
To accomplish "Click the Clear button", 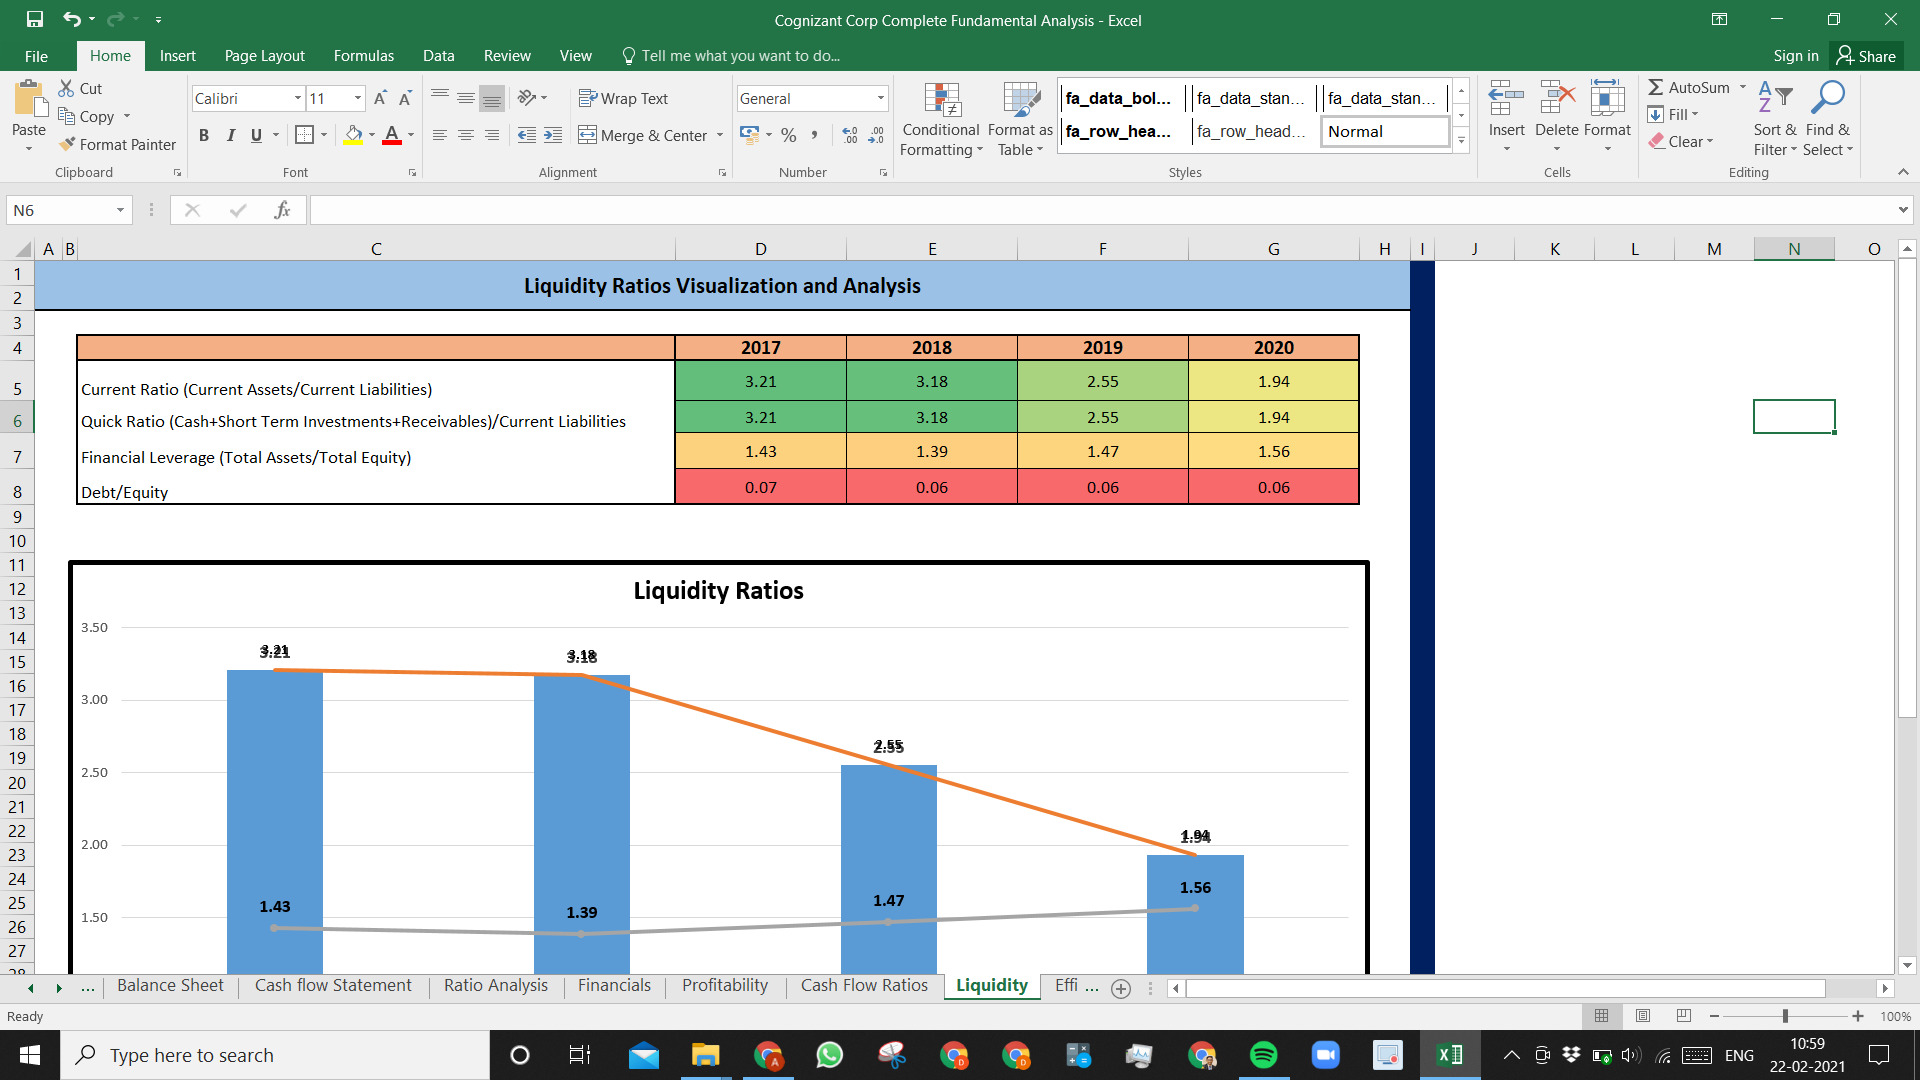I will click(x=1682, y=142).
